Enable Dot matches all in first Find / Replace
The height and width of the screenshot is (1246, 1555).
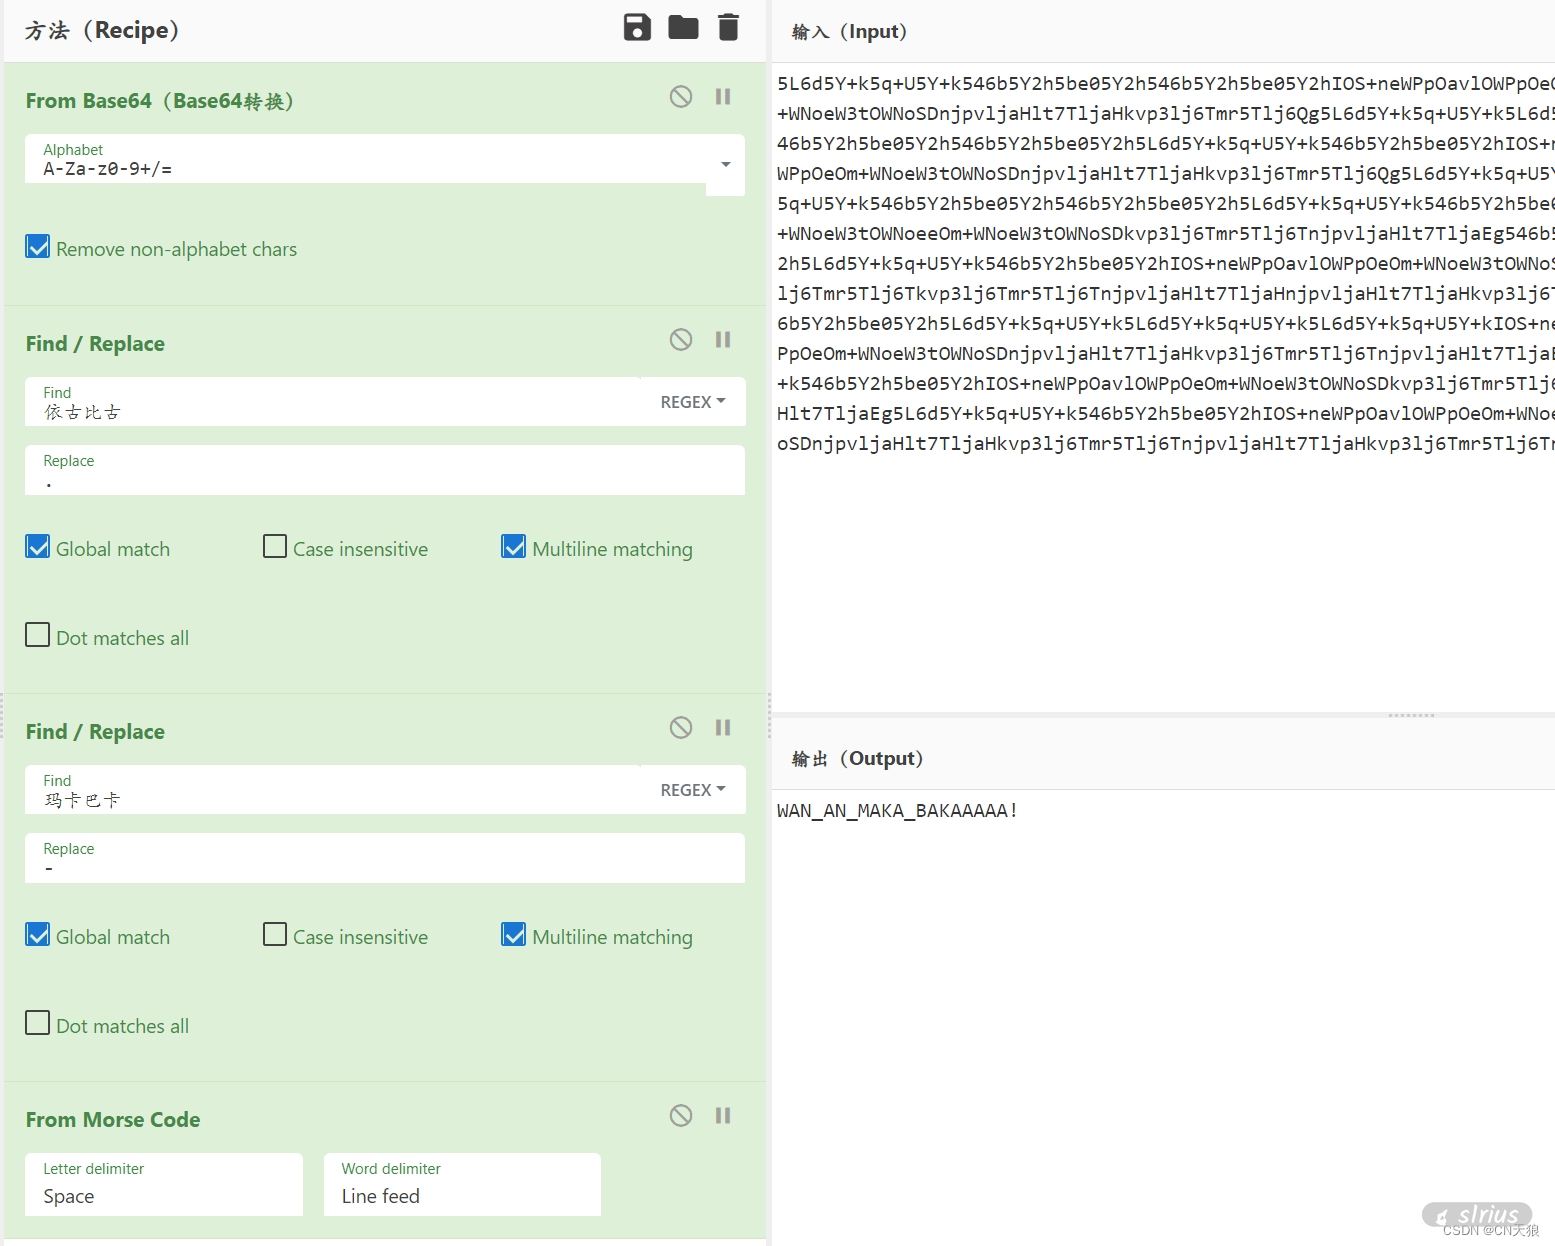pyautogui.click(x=38, y=636)
